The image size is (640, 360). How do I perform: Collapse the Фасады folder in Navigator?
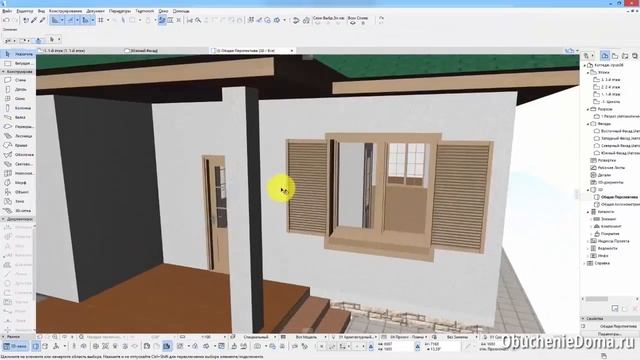588,124
